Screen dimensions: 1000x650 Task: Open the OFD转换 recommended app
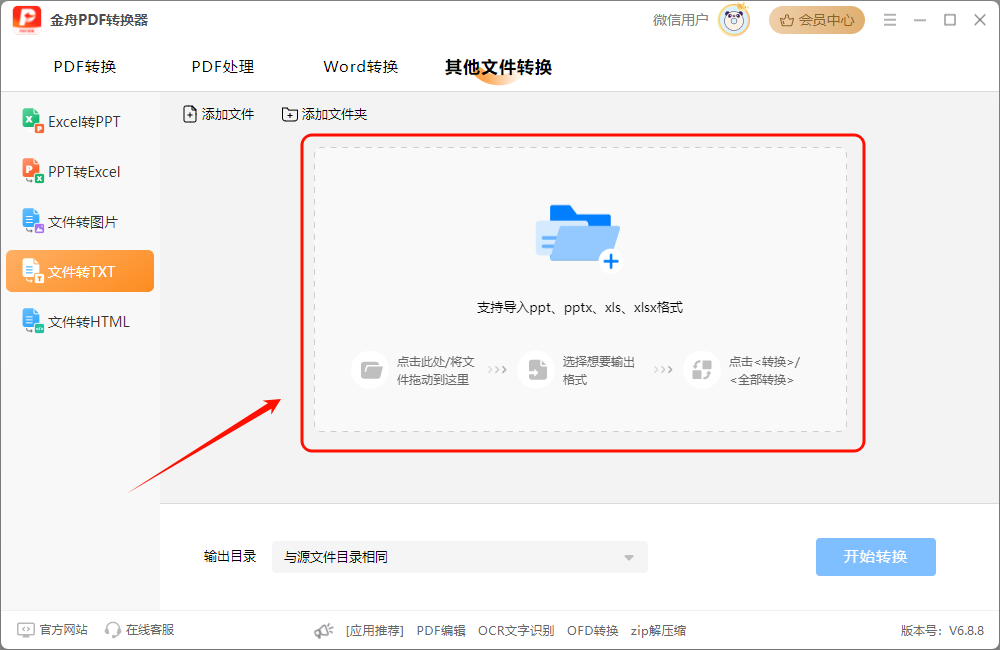tap(592, 631)
